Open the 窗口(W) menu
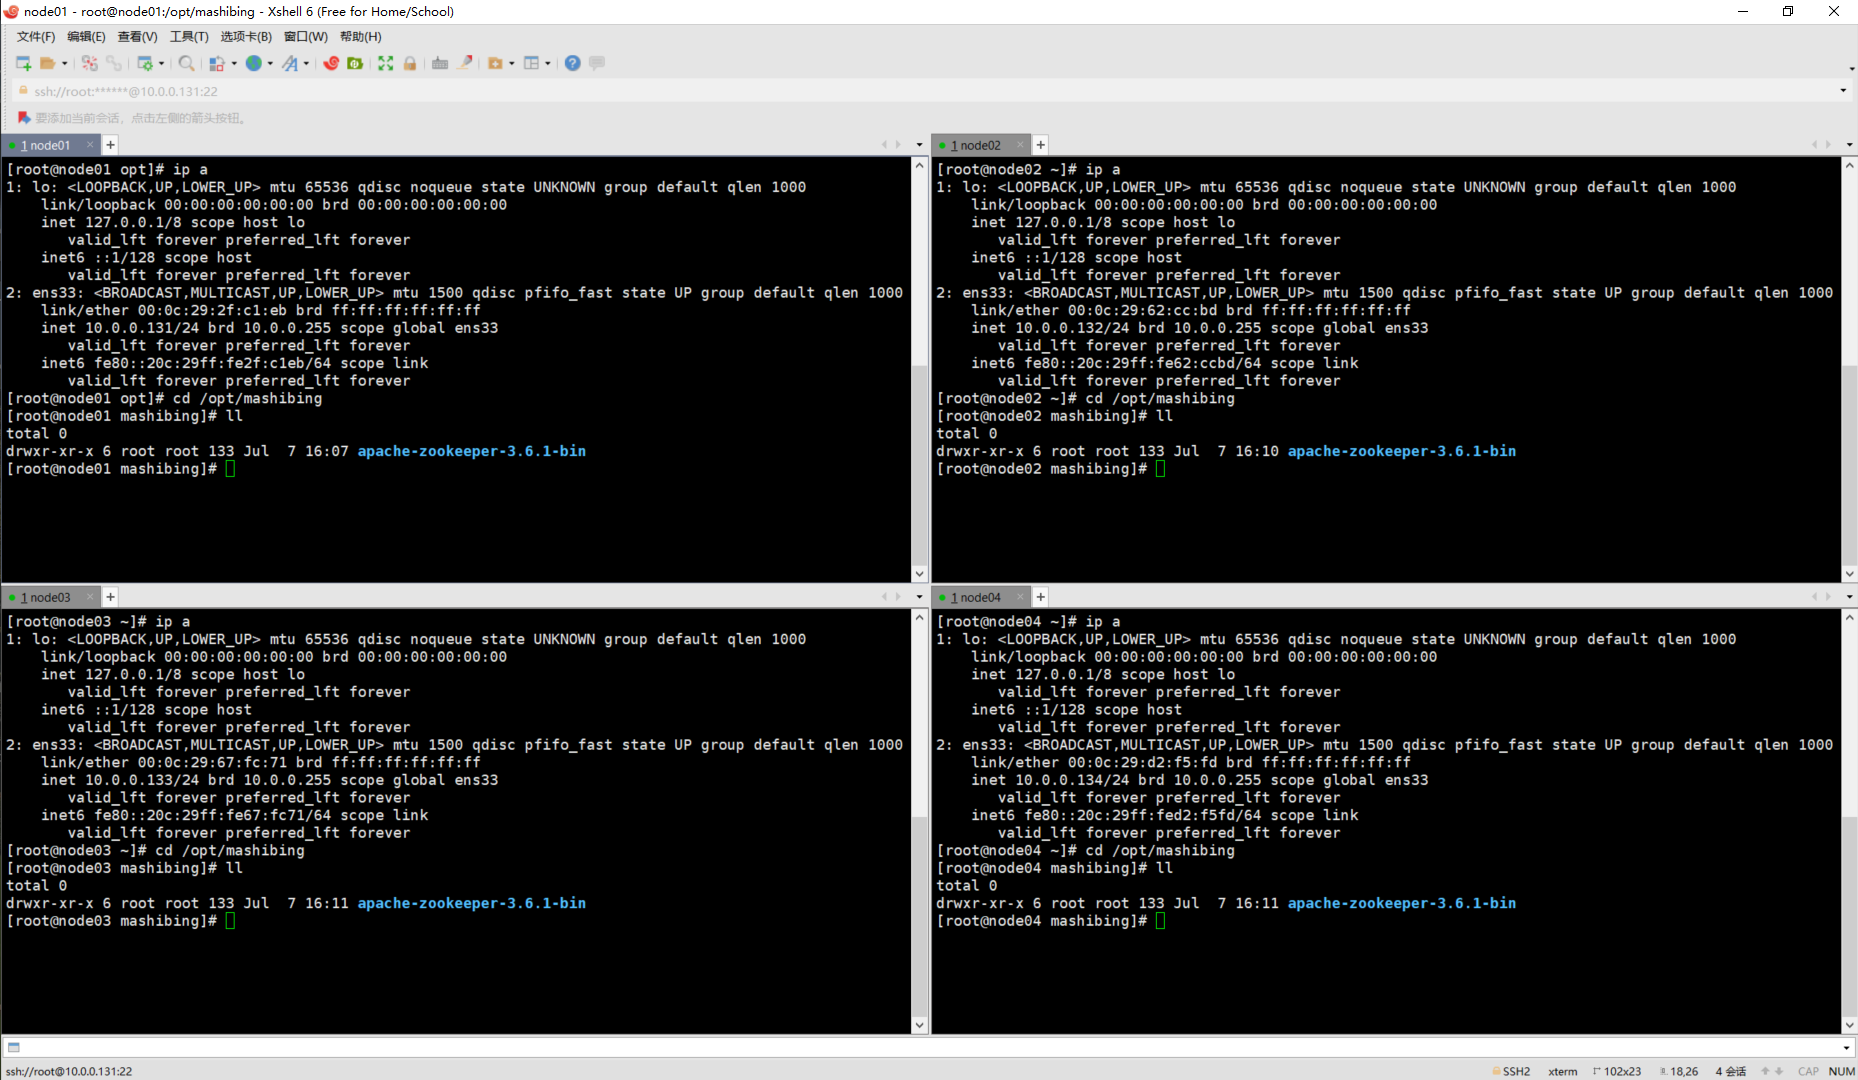 [x=305, y=36]
